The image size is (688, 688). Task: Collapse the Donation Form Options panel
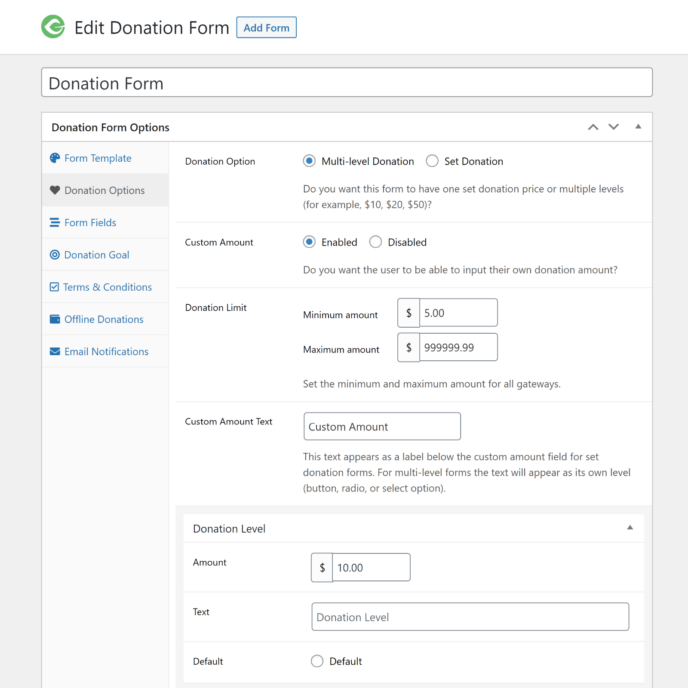coord(638,127)
